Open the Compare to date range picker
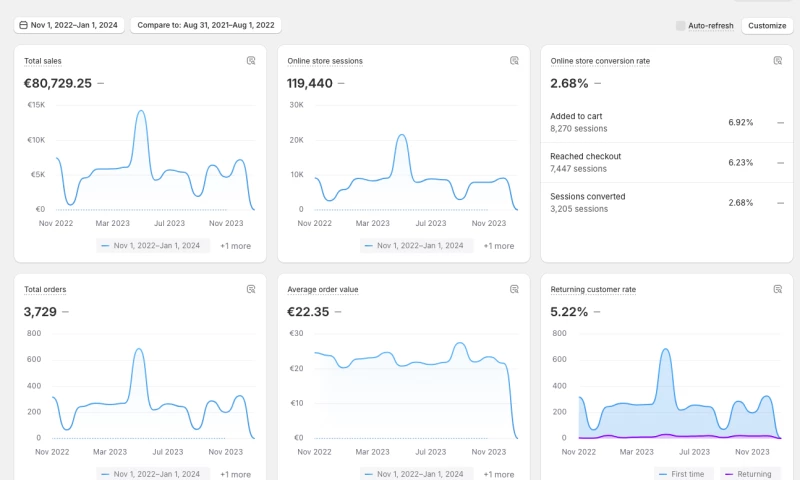The image size is (800, 480). tap(206, 25)
